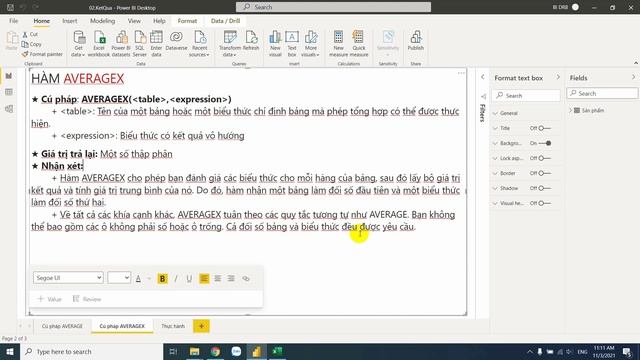The height and width of the screenshot is (360, 640).
Task: Insert a Text box
Action: [292, 44]
